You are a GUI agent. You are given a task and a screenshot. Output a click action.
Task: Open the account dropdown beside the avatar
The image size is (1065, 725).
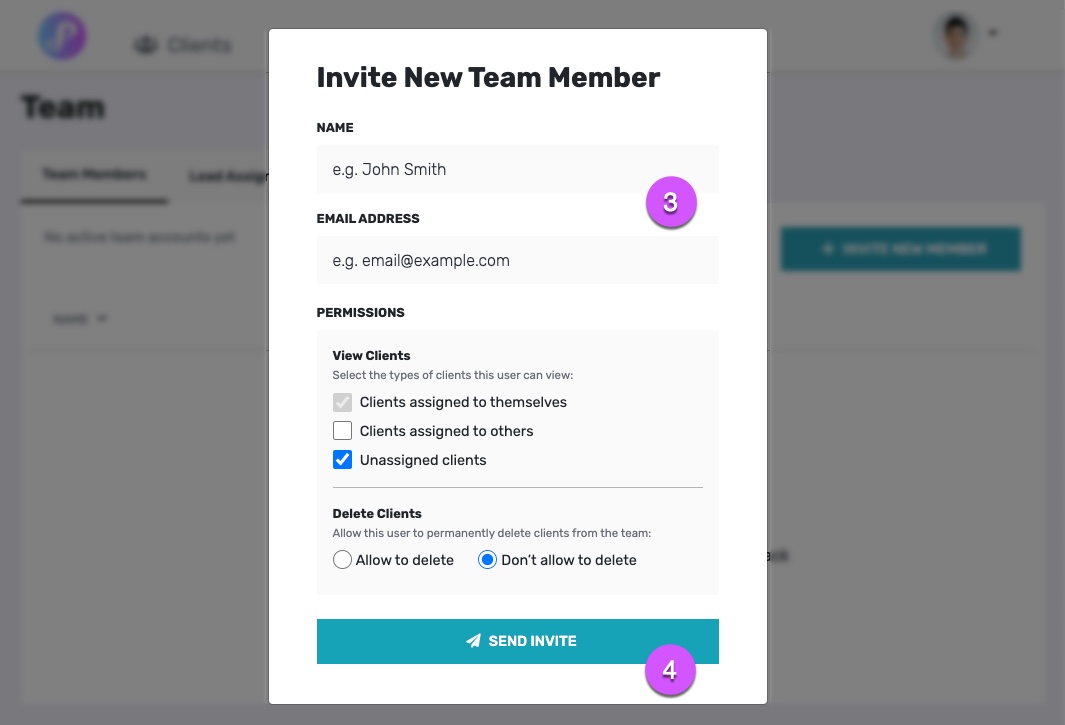[993, 33]
